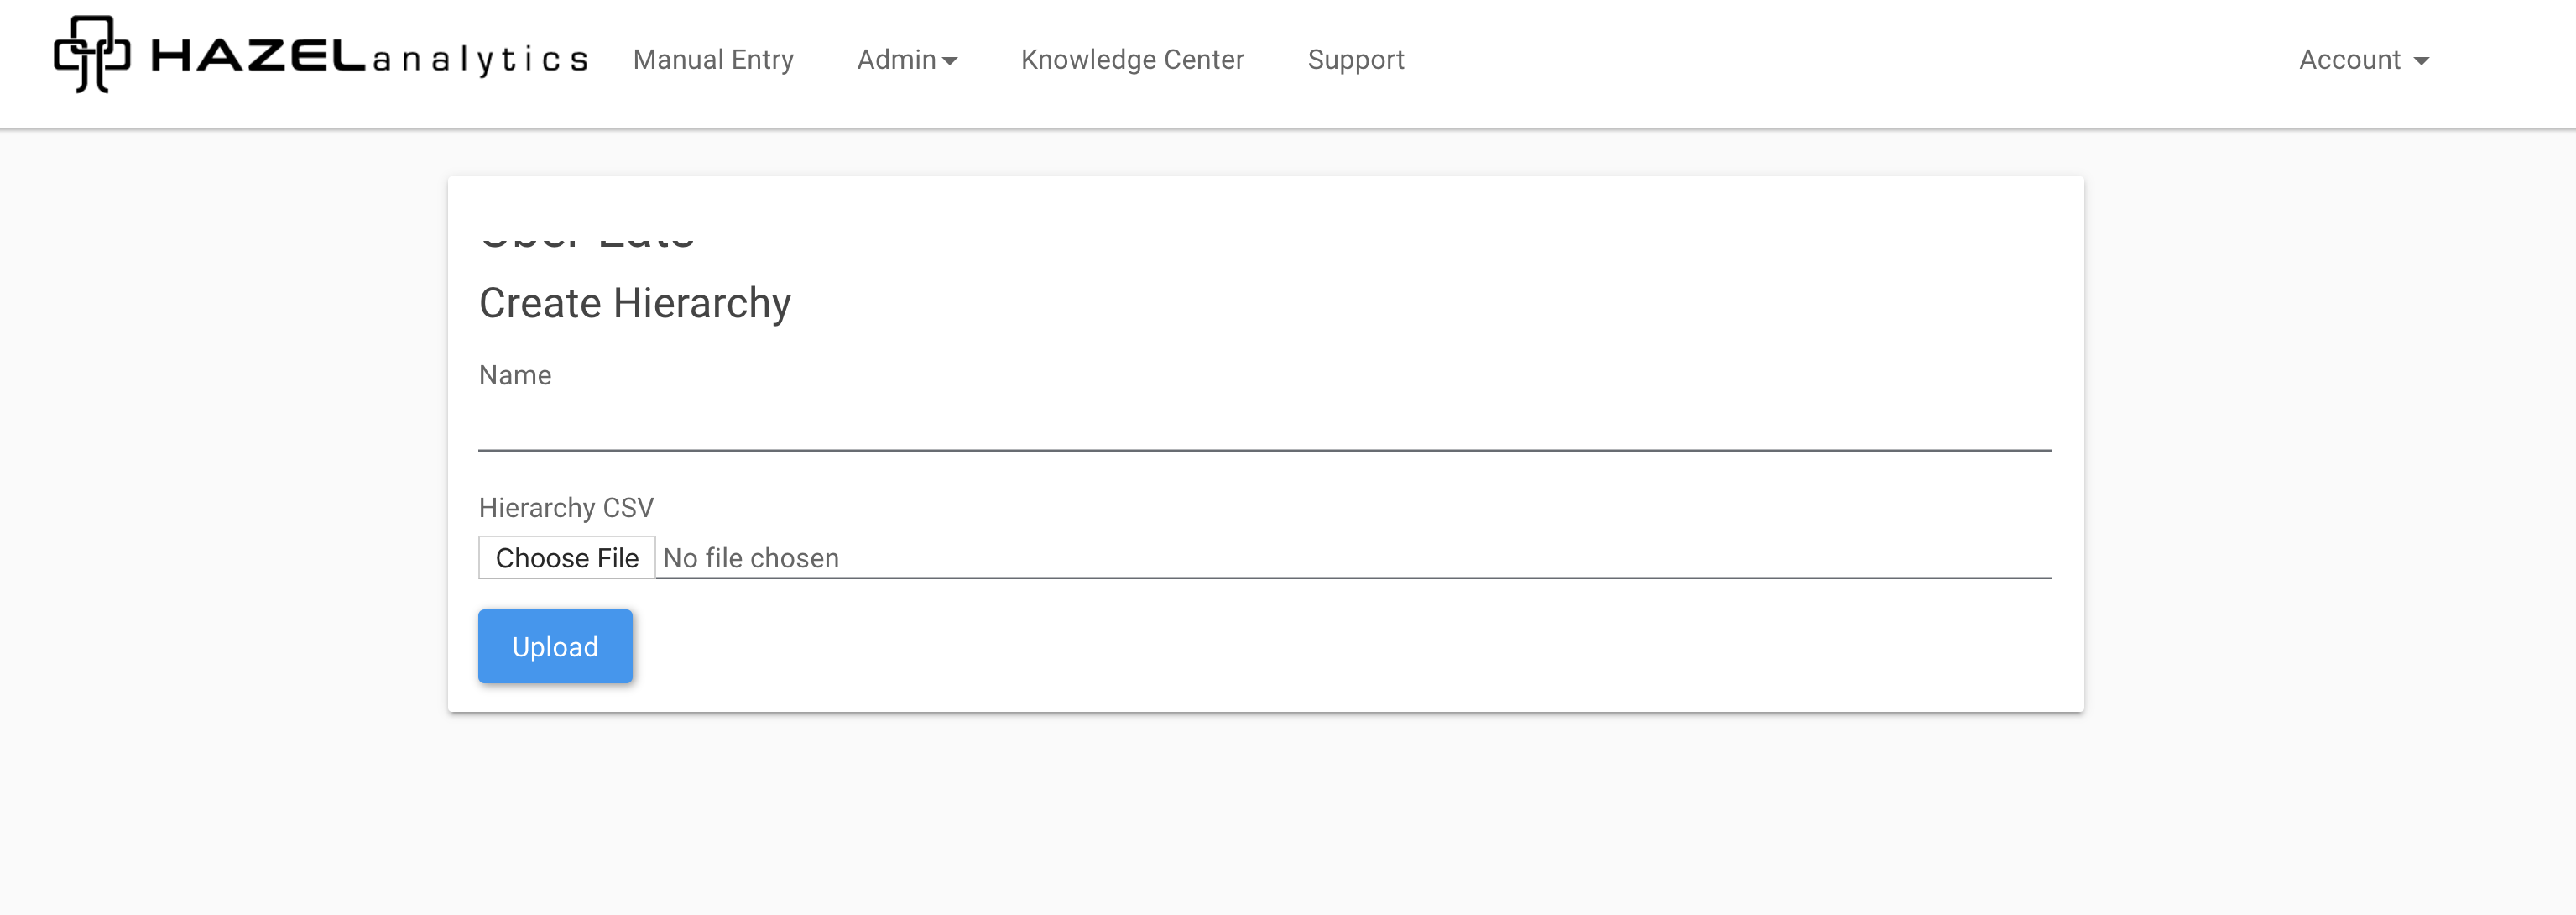Click the bold HAZEL wordmark text
2576x915 pixels.
point(258,57)
